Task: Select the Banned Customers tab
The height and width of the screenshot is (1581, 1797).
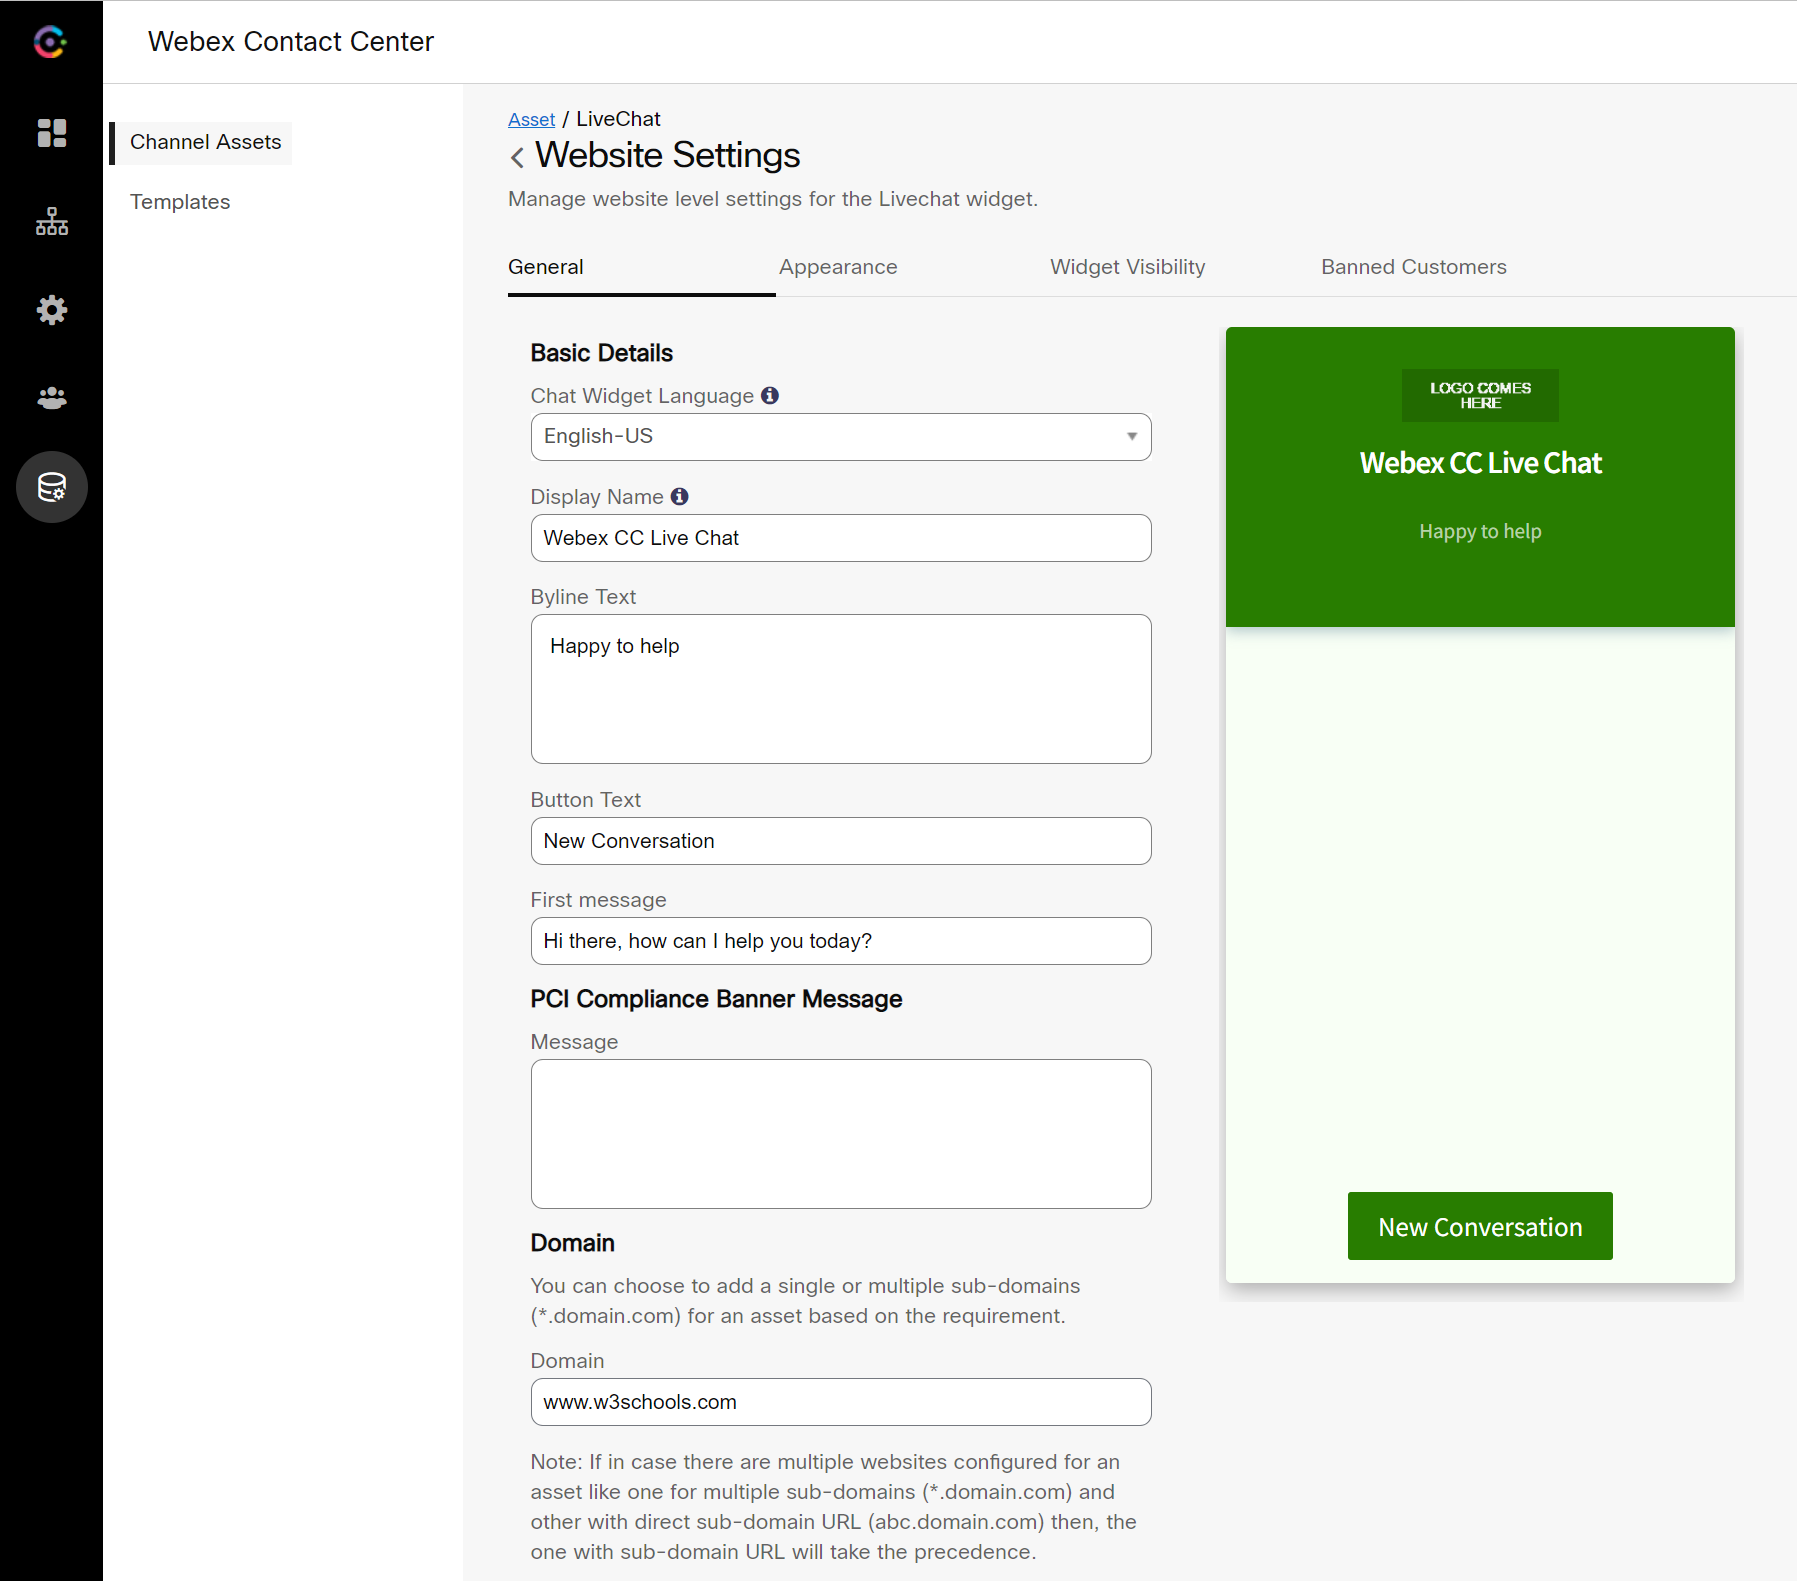Action: 1413,267
